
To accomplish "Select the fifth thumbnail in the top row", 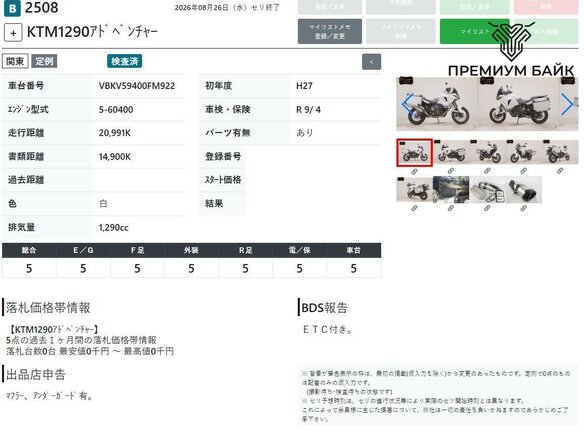I will pyautogui.click(x=560, y=152).
